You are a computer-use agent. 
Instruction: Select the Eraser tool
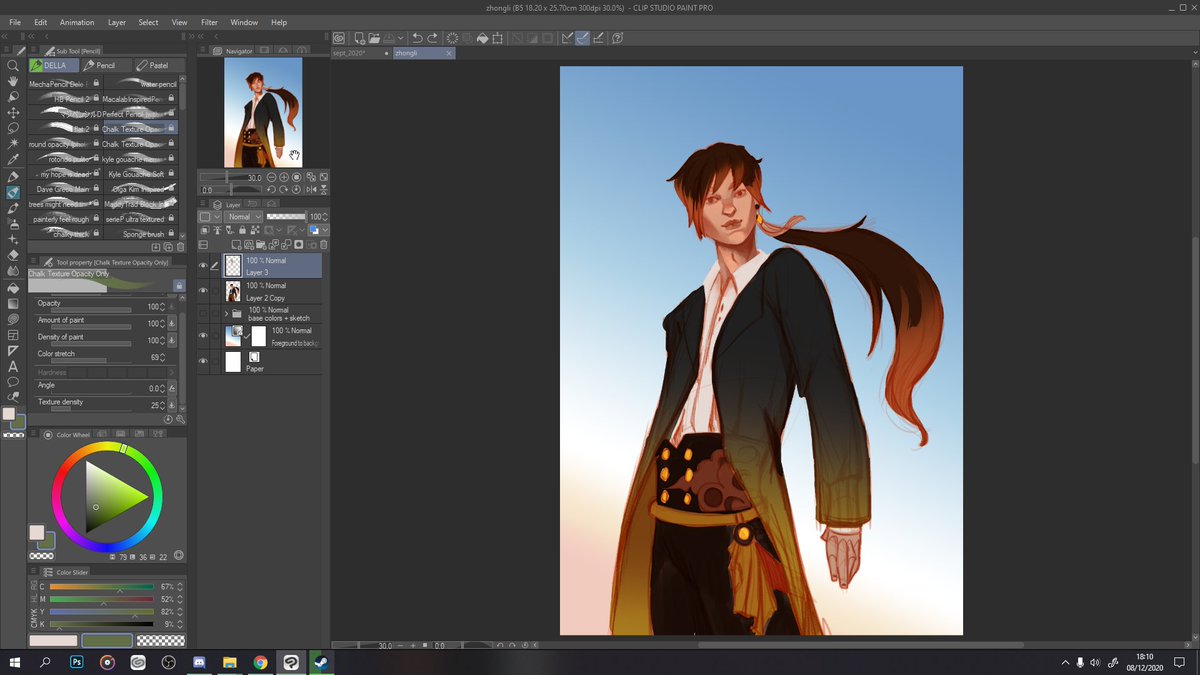click(13, 255)
